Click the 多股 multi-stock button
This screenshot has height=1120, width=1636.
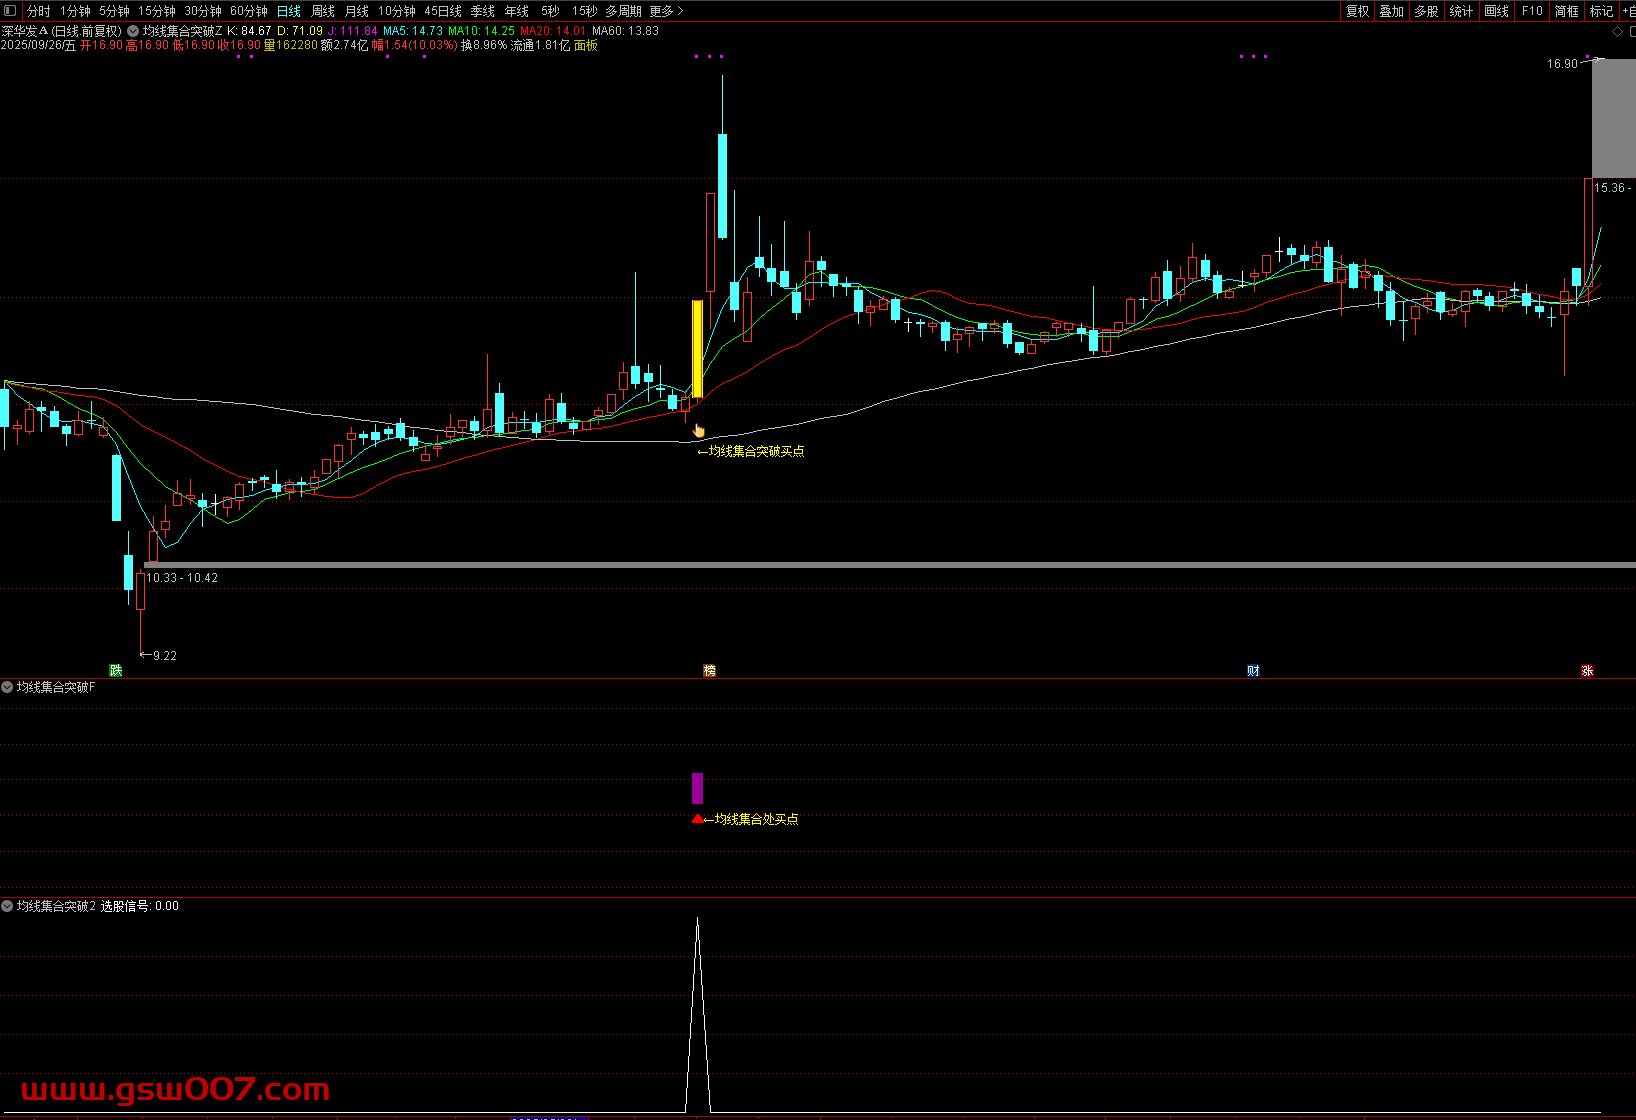pyautogui.click(x=1426, y=11)
